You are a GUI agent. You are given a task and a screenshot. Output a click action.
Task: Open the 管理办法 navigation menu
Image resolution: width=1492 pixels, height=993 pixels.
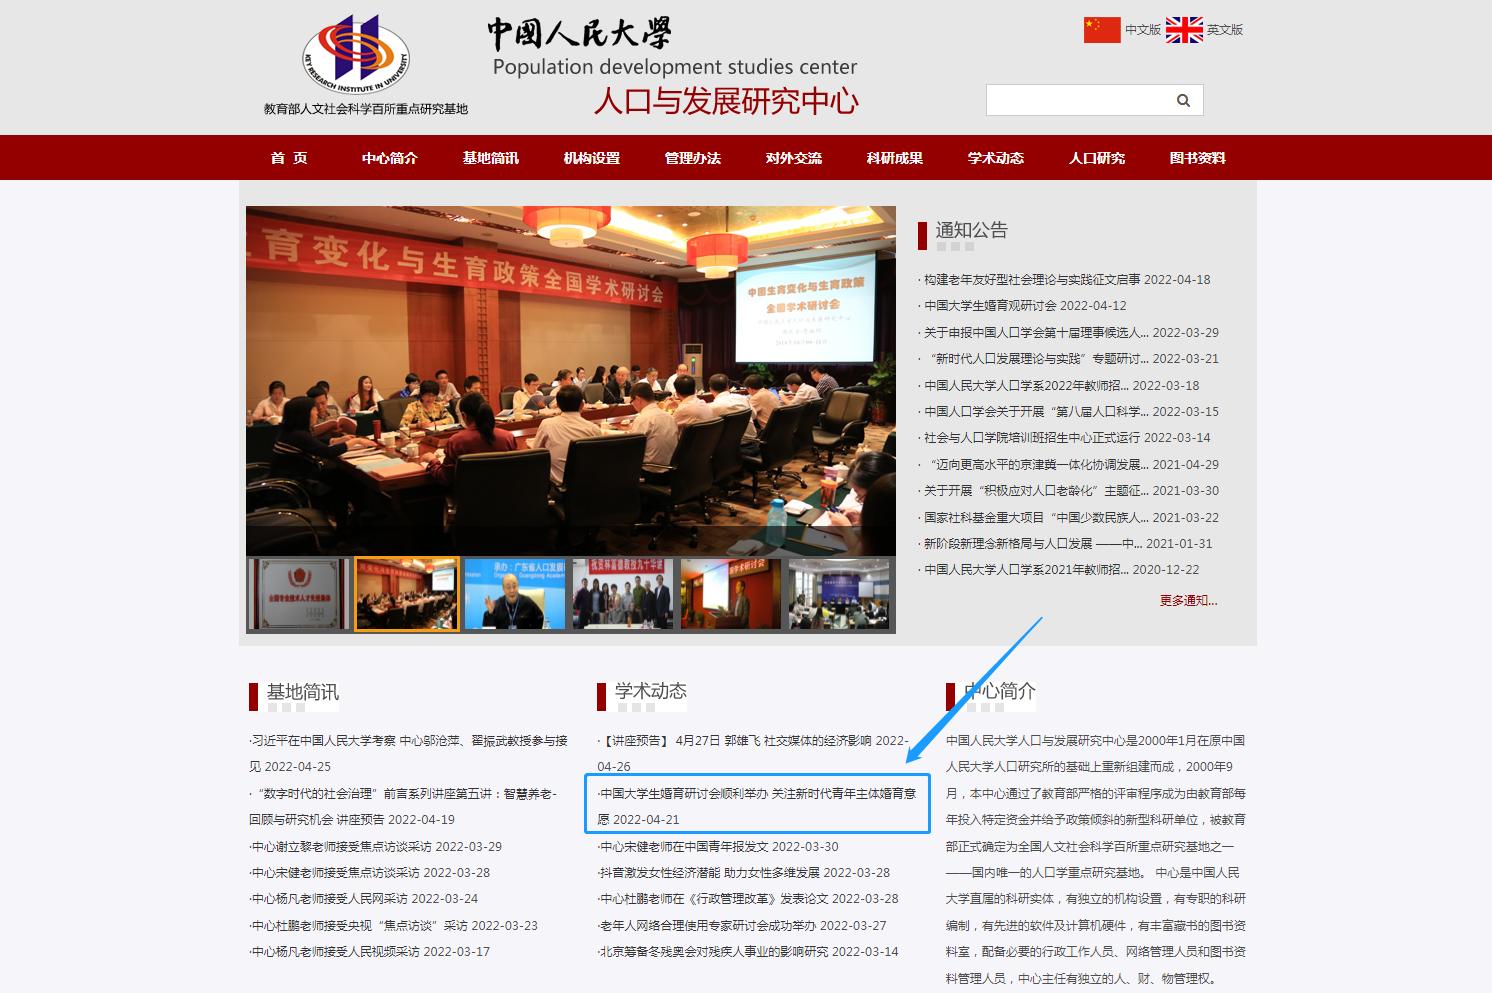point(694,157)
